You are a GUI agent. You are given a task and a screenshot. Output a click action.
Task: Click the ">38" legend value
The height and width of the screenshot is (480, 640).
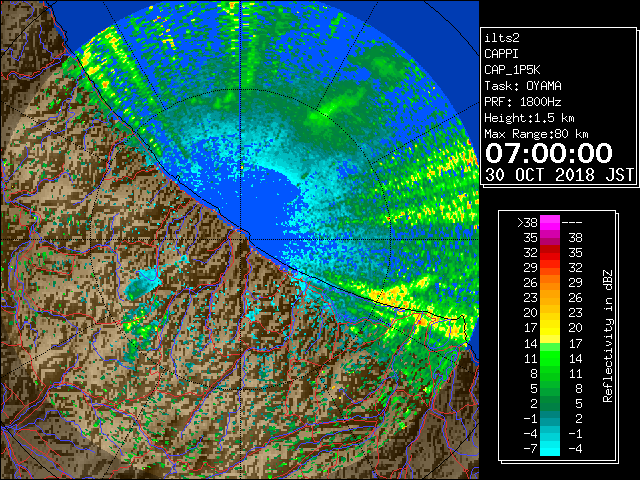click(x=528, y=222)
